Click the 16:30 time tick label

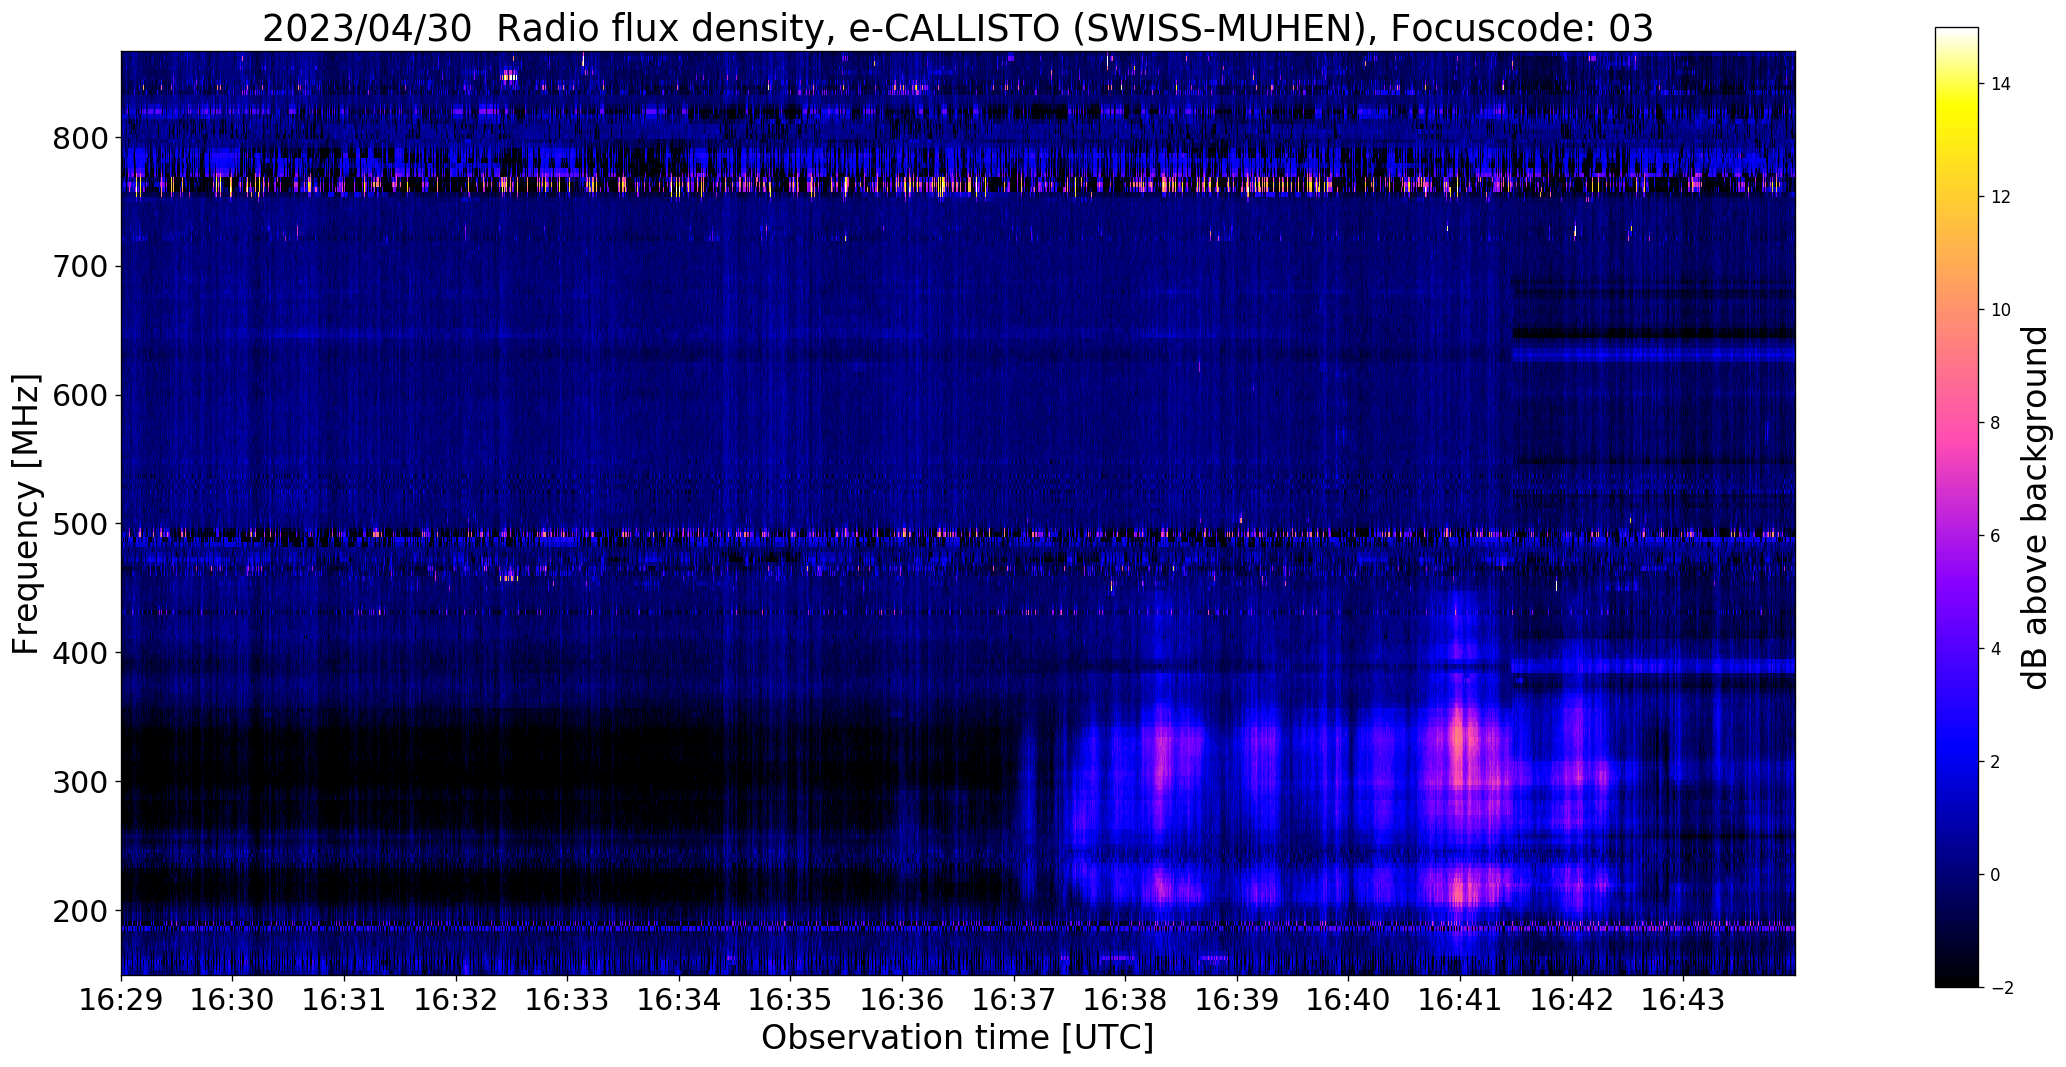pos(233,999)
